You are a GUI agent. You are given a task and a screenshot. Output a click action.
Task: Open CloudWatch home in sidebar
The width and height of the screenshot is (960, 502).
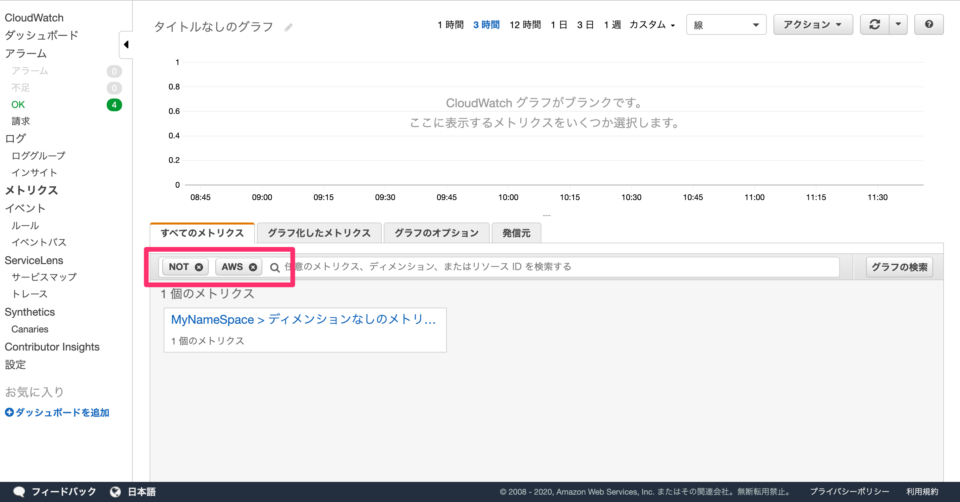pyautogui.click(x=34, y=18)
